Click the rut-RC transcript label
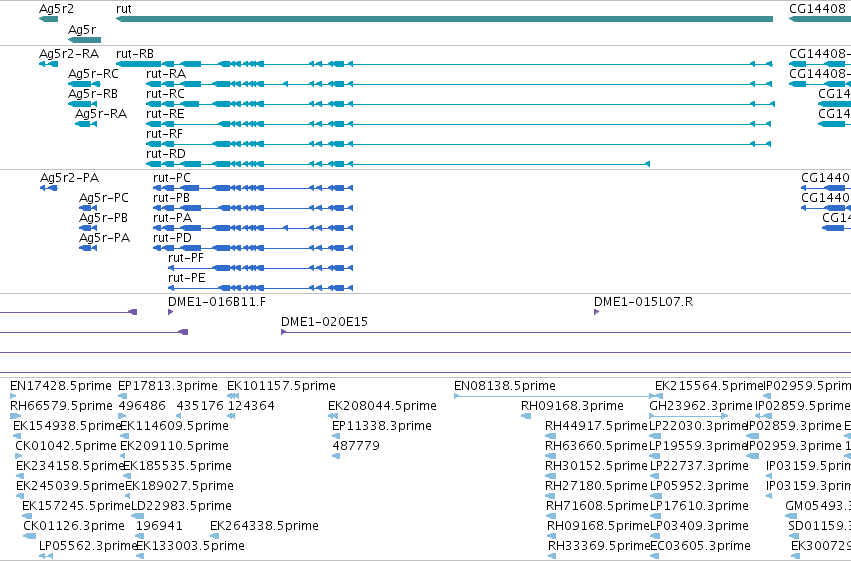851x561 pixels. [165, 94]
